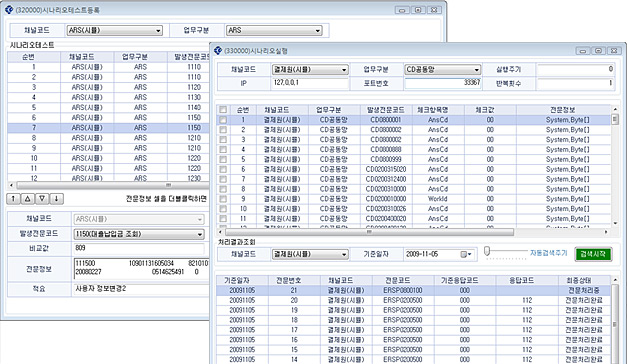Click the 전문정보 text area in 시나리오테스트등록

(x=142, y=269)
